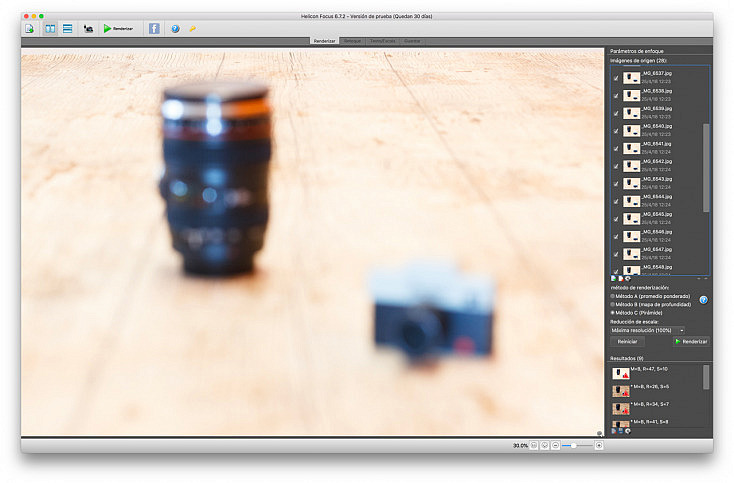The height and width of the screenshot is (483, 734).
Task: Toggle checkbox for _MG_6543.jpg
Action: click(616, 184)
